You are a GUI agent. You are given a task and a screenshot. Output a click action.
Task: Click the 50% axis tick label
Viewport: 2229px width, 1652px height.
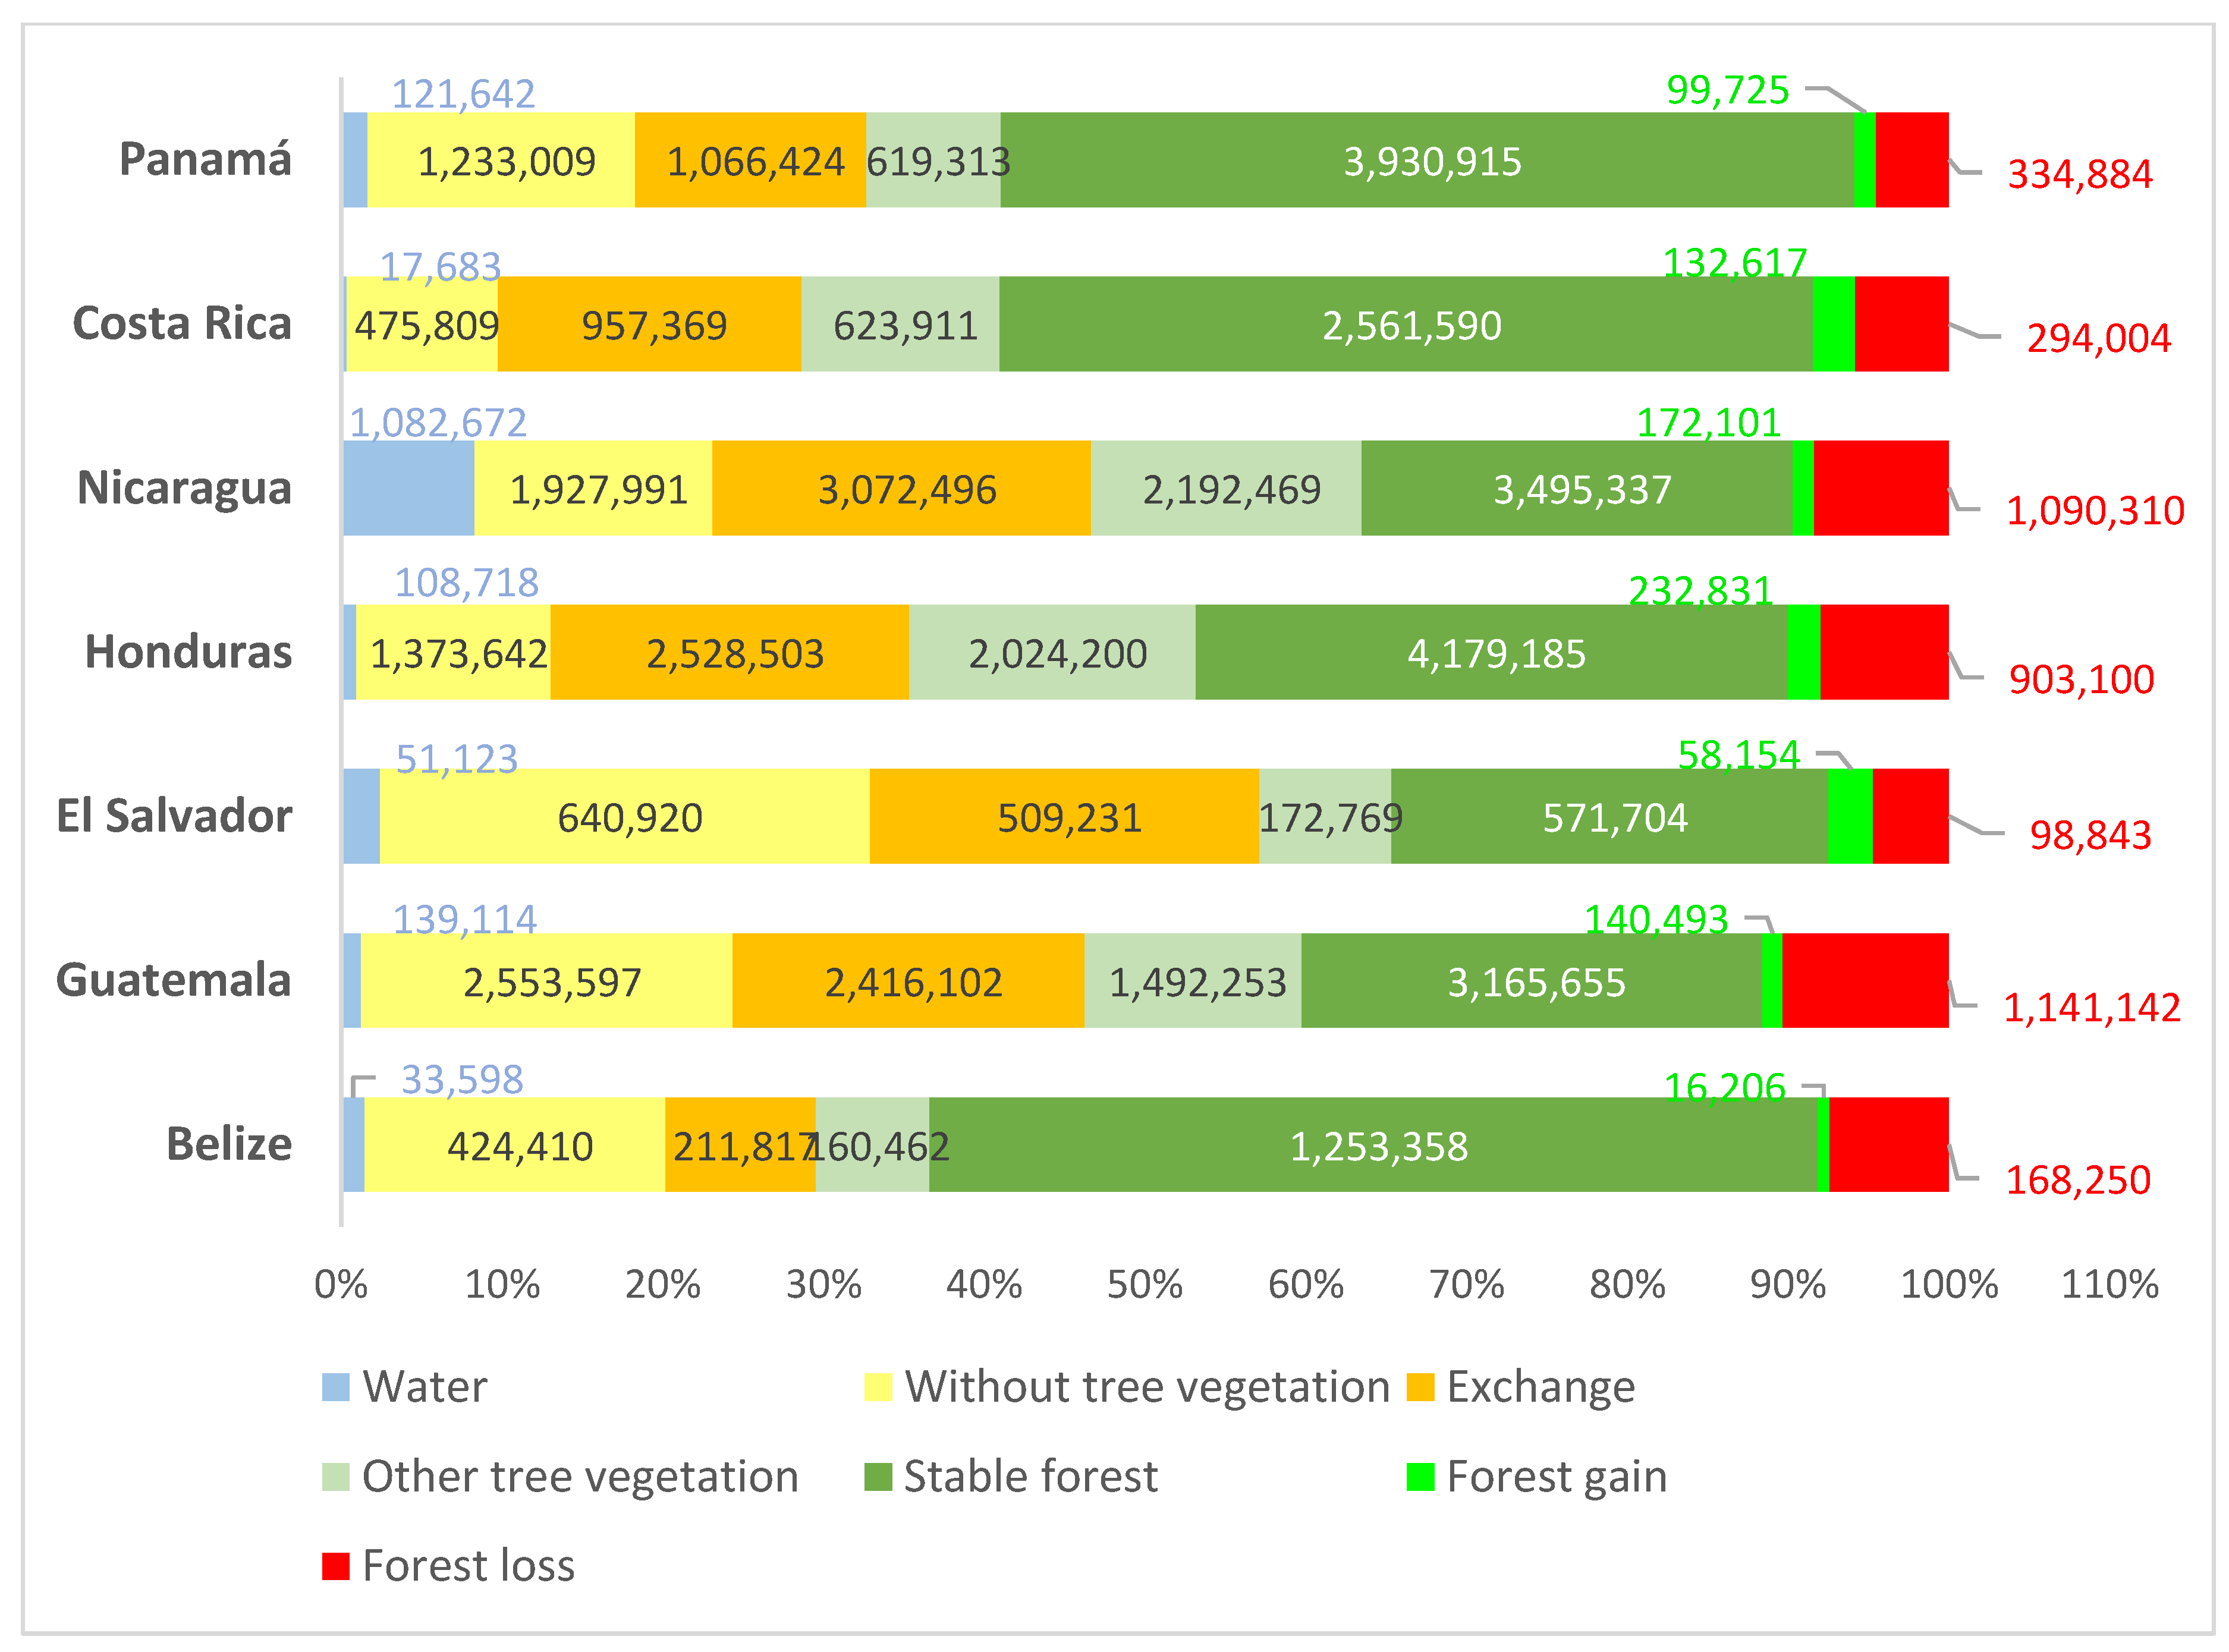1145,1285
